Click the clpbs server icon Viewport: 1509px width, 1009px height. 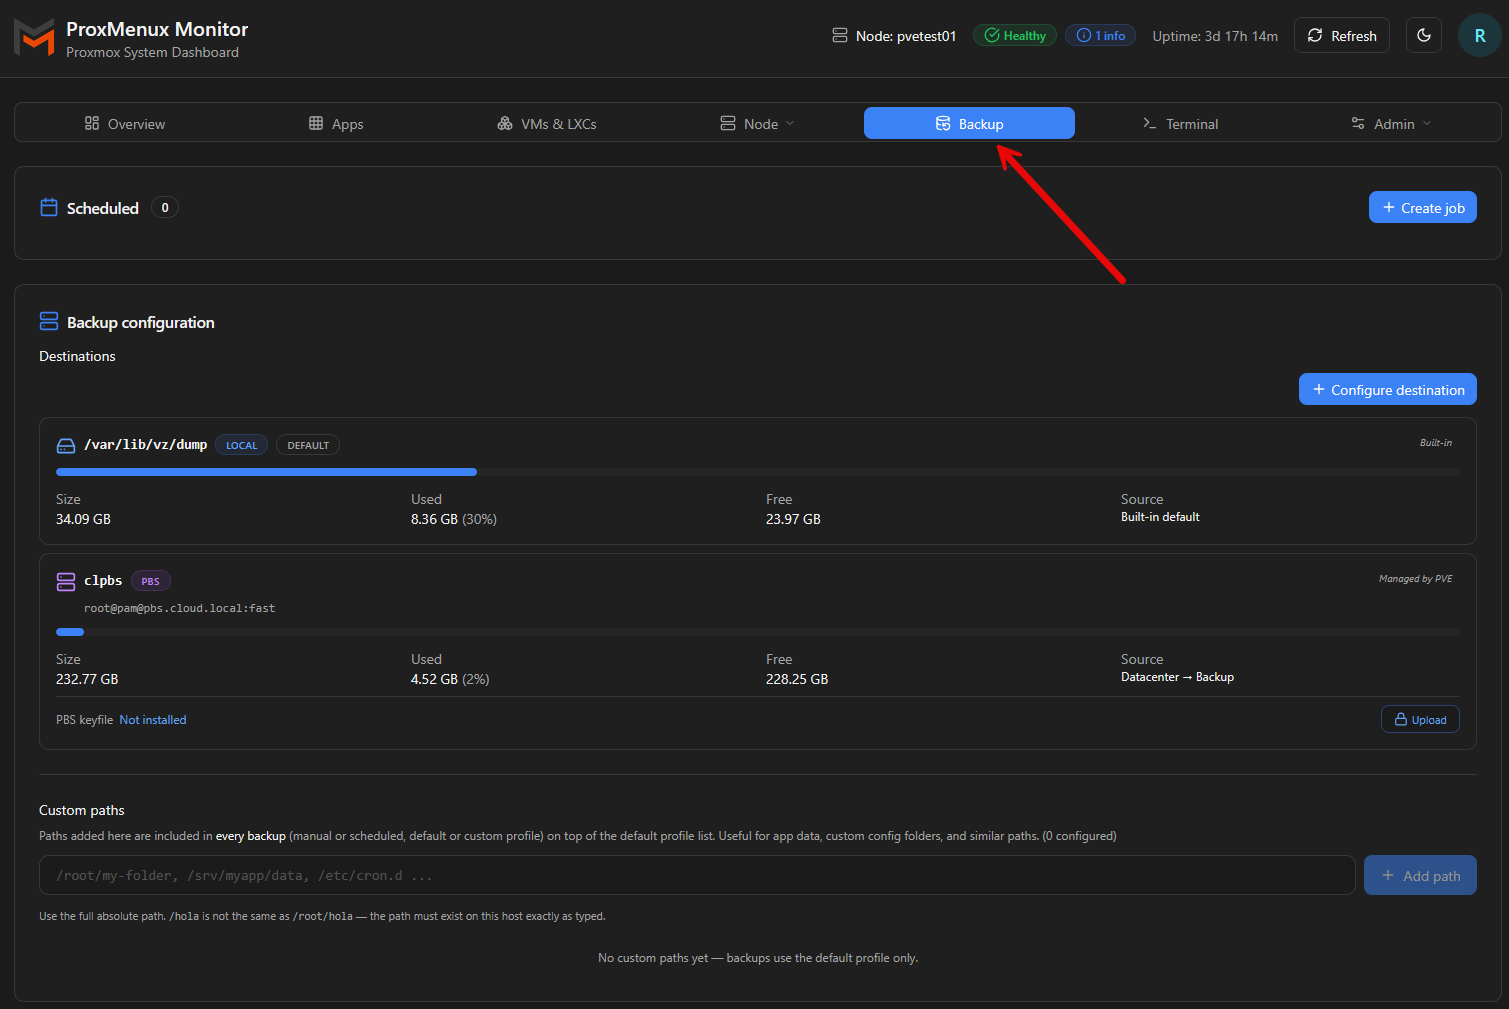tap(66, 581)
